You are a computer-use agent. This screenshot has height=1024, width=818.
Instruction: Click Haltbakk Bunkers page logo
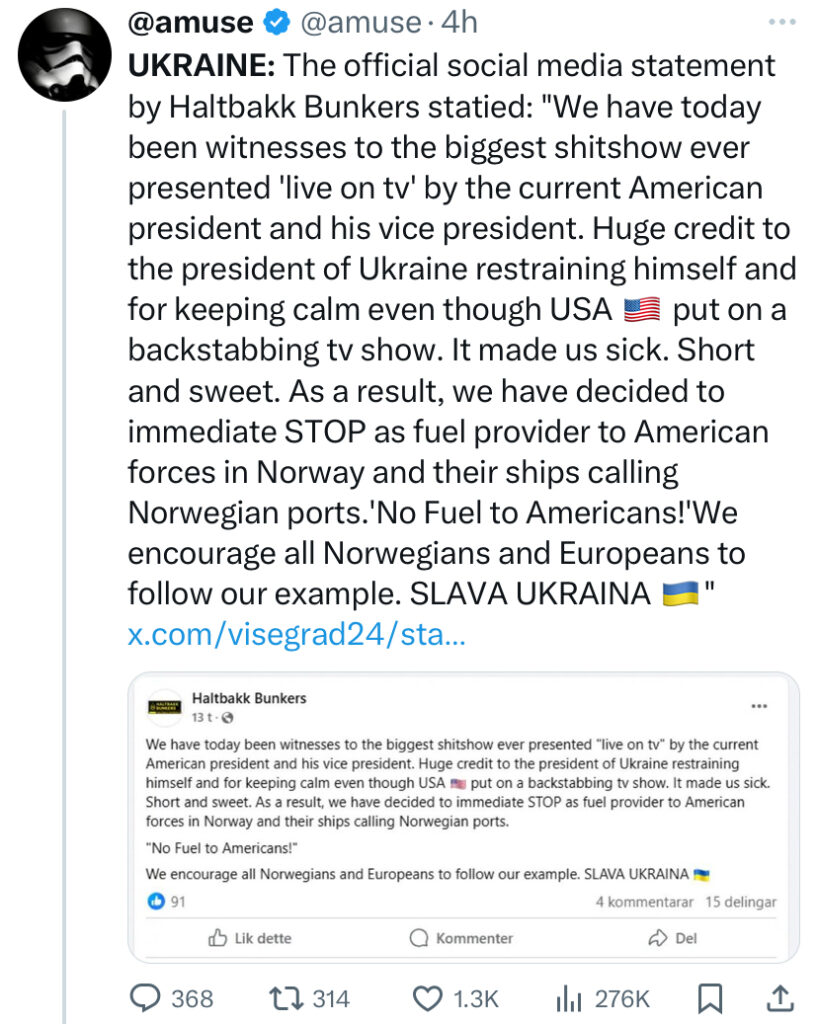click(165, 707)
